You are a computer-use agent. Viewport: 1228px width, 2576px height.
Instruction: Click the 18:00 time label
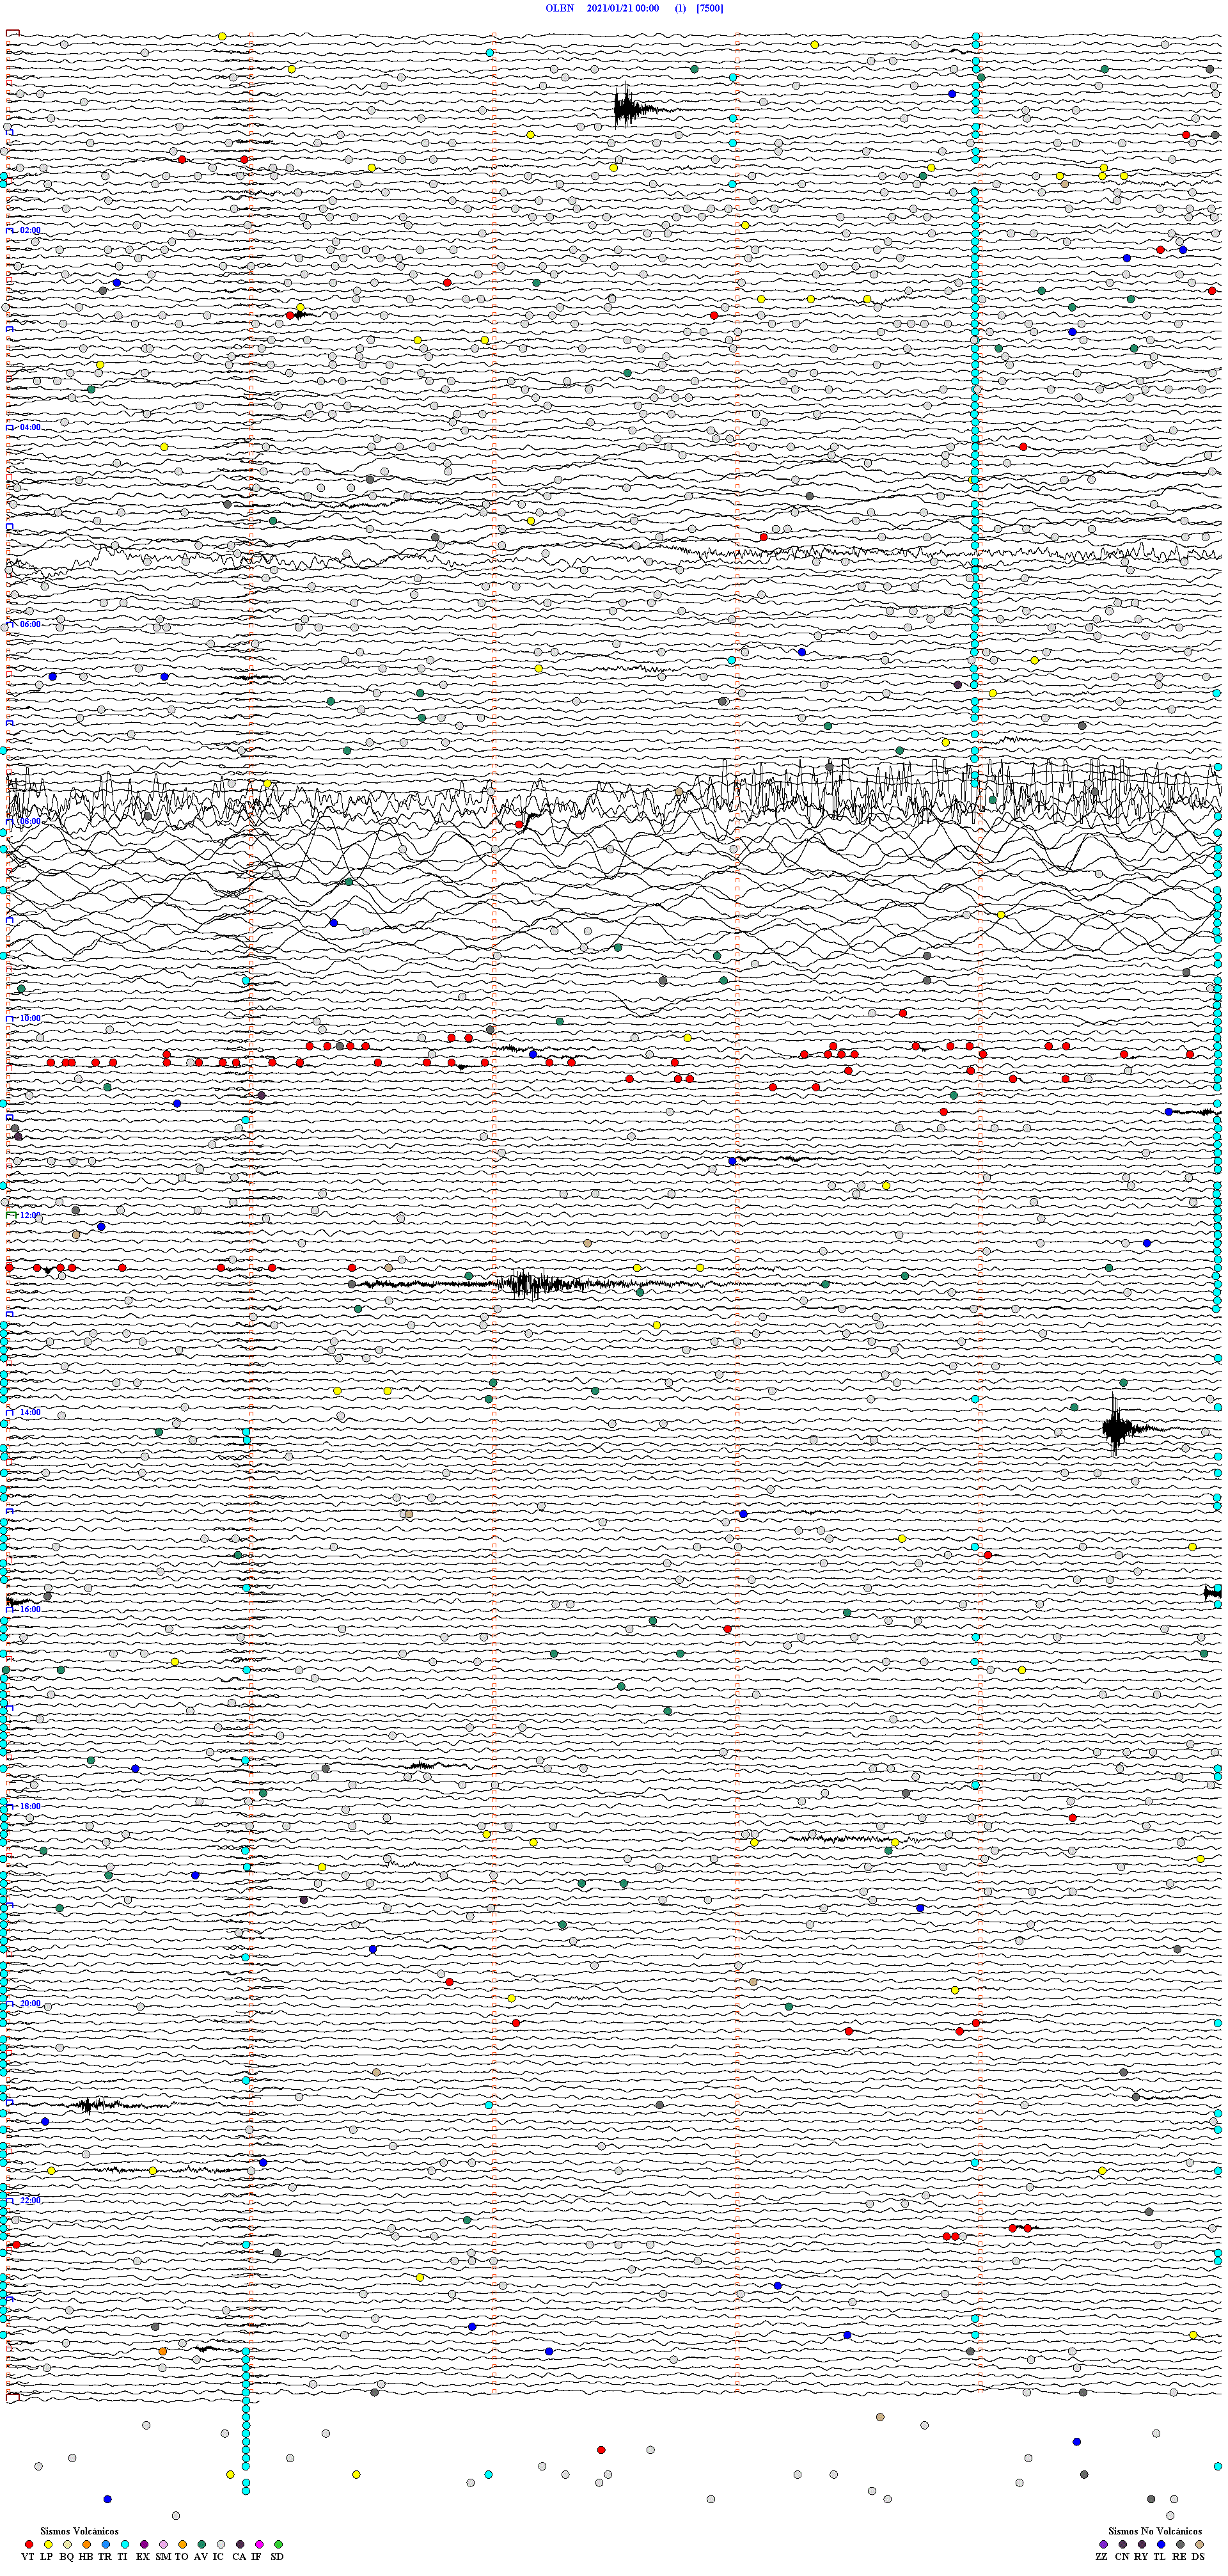click(x=30, y=1806)
